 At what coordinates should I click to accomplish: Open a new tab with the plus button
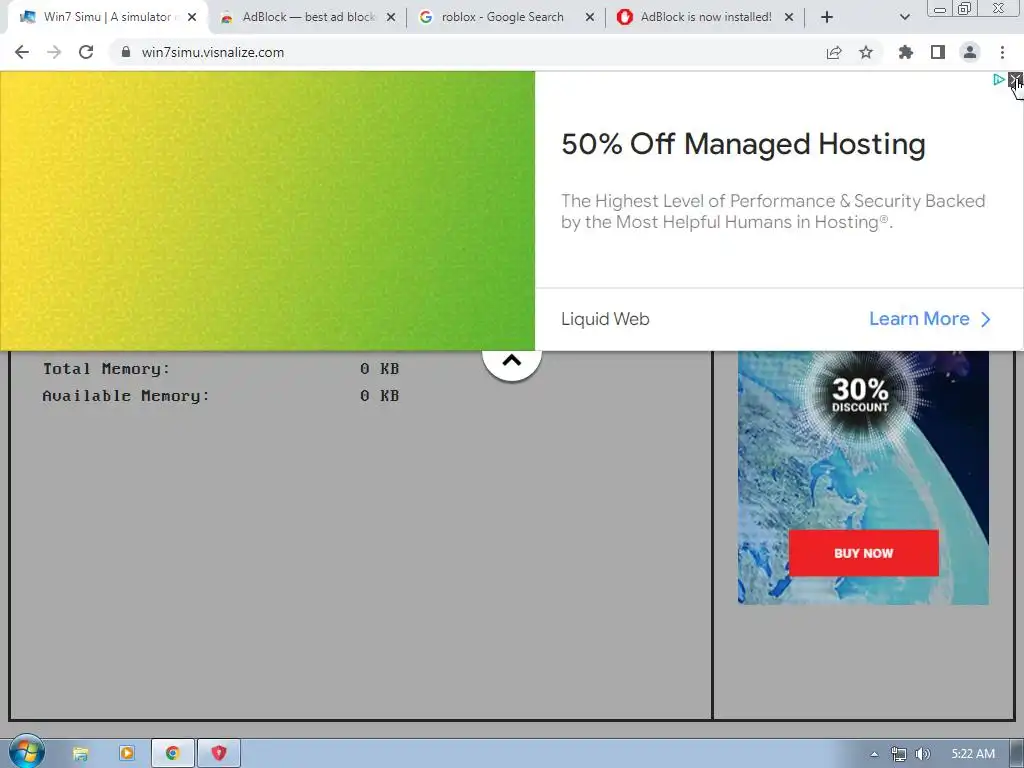[x=827, y=18]
